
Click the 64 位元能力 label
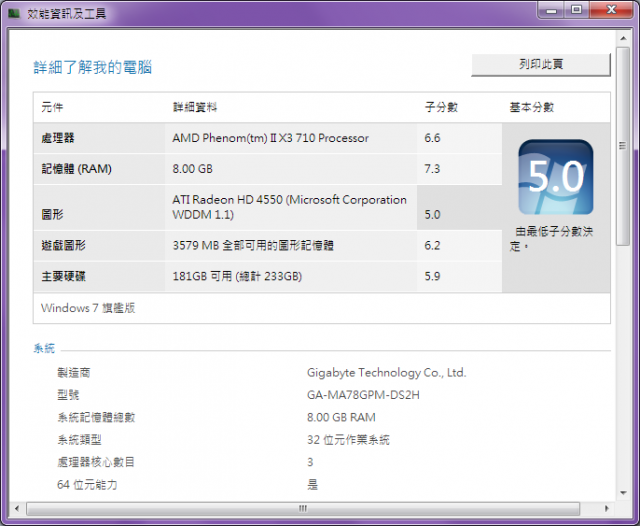[x=87, y=485]
